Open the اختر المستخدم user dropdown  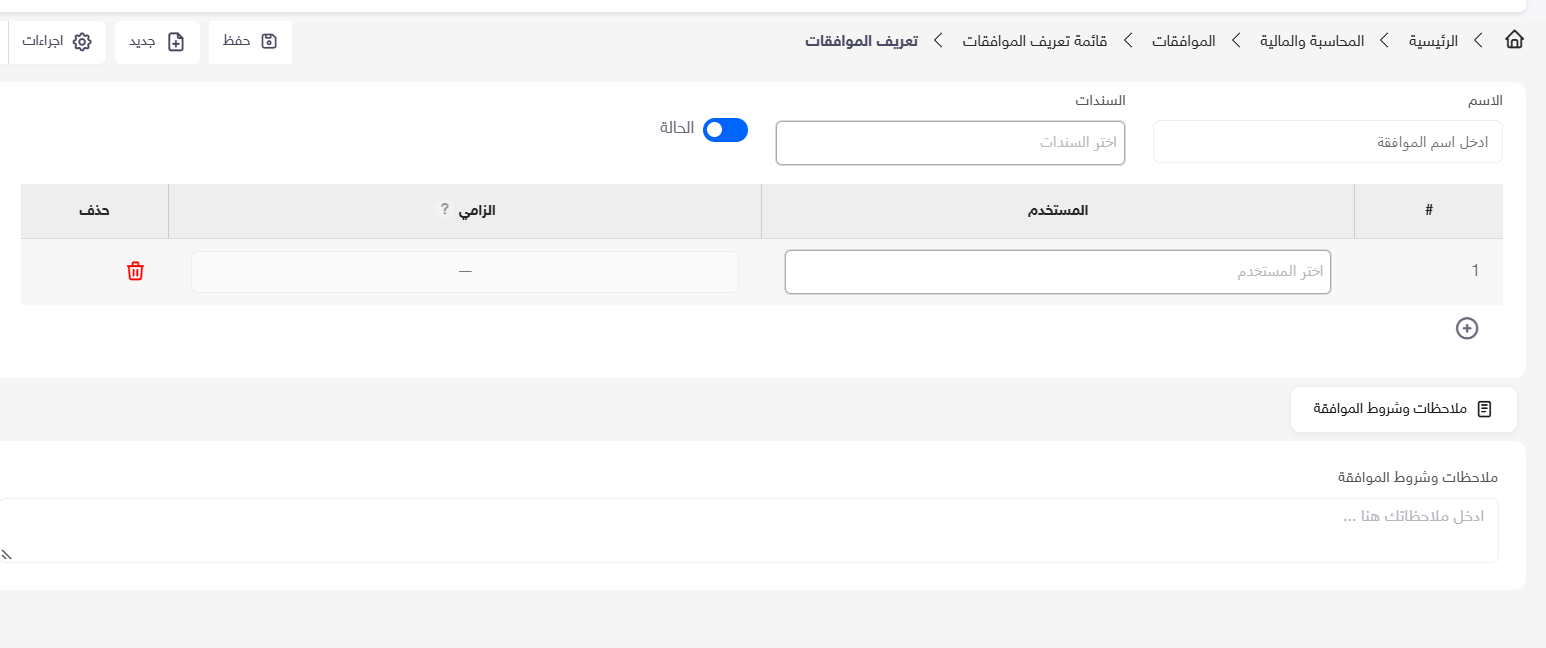[x=1058, y=272]
